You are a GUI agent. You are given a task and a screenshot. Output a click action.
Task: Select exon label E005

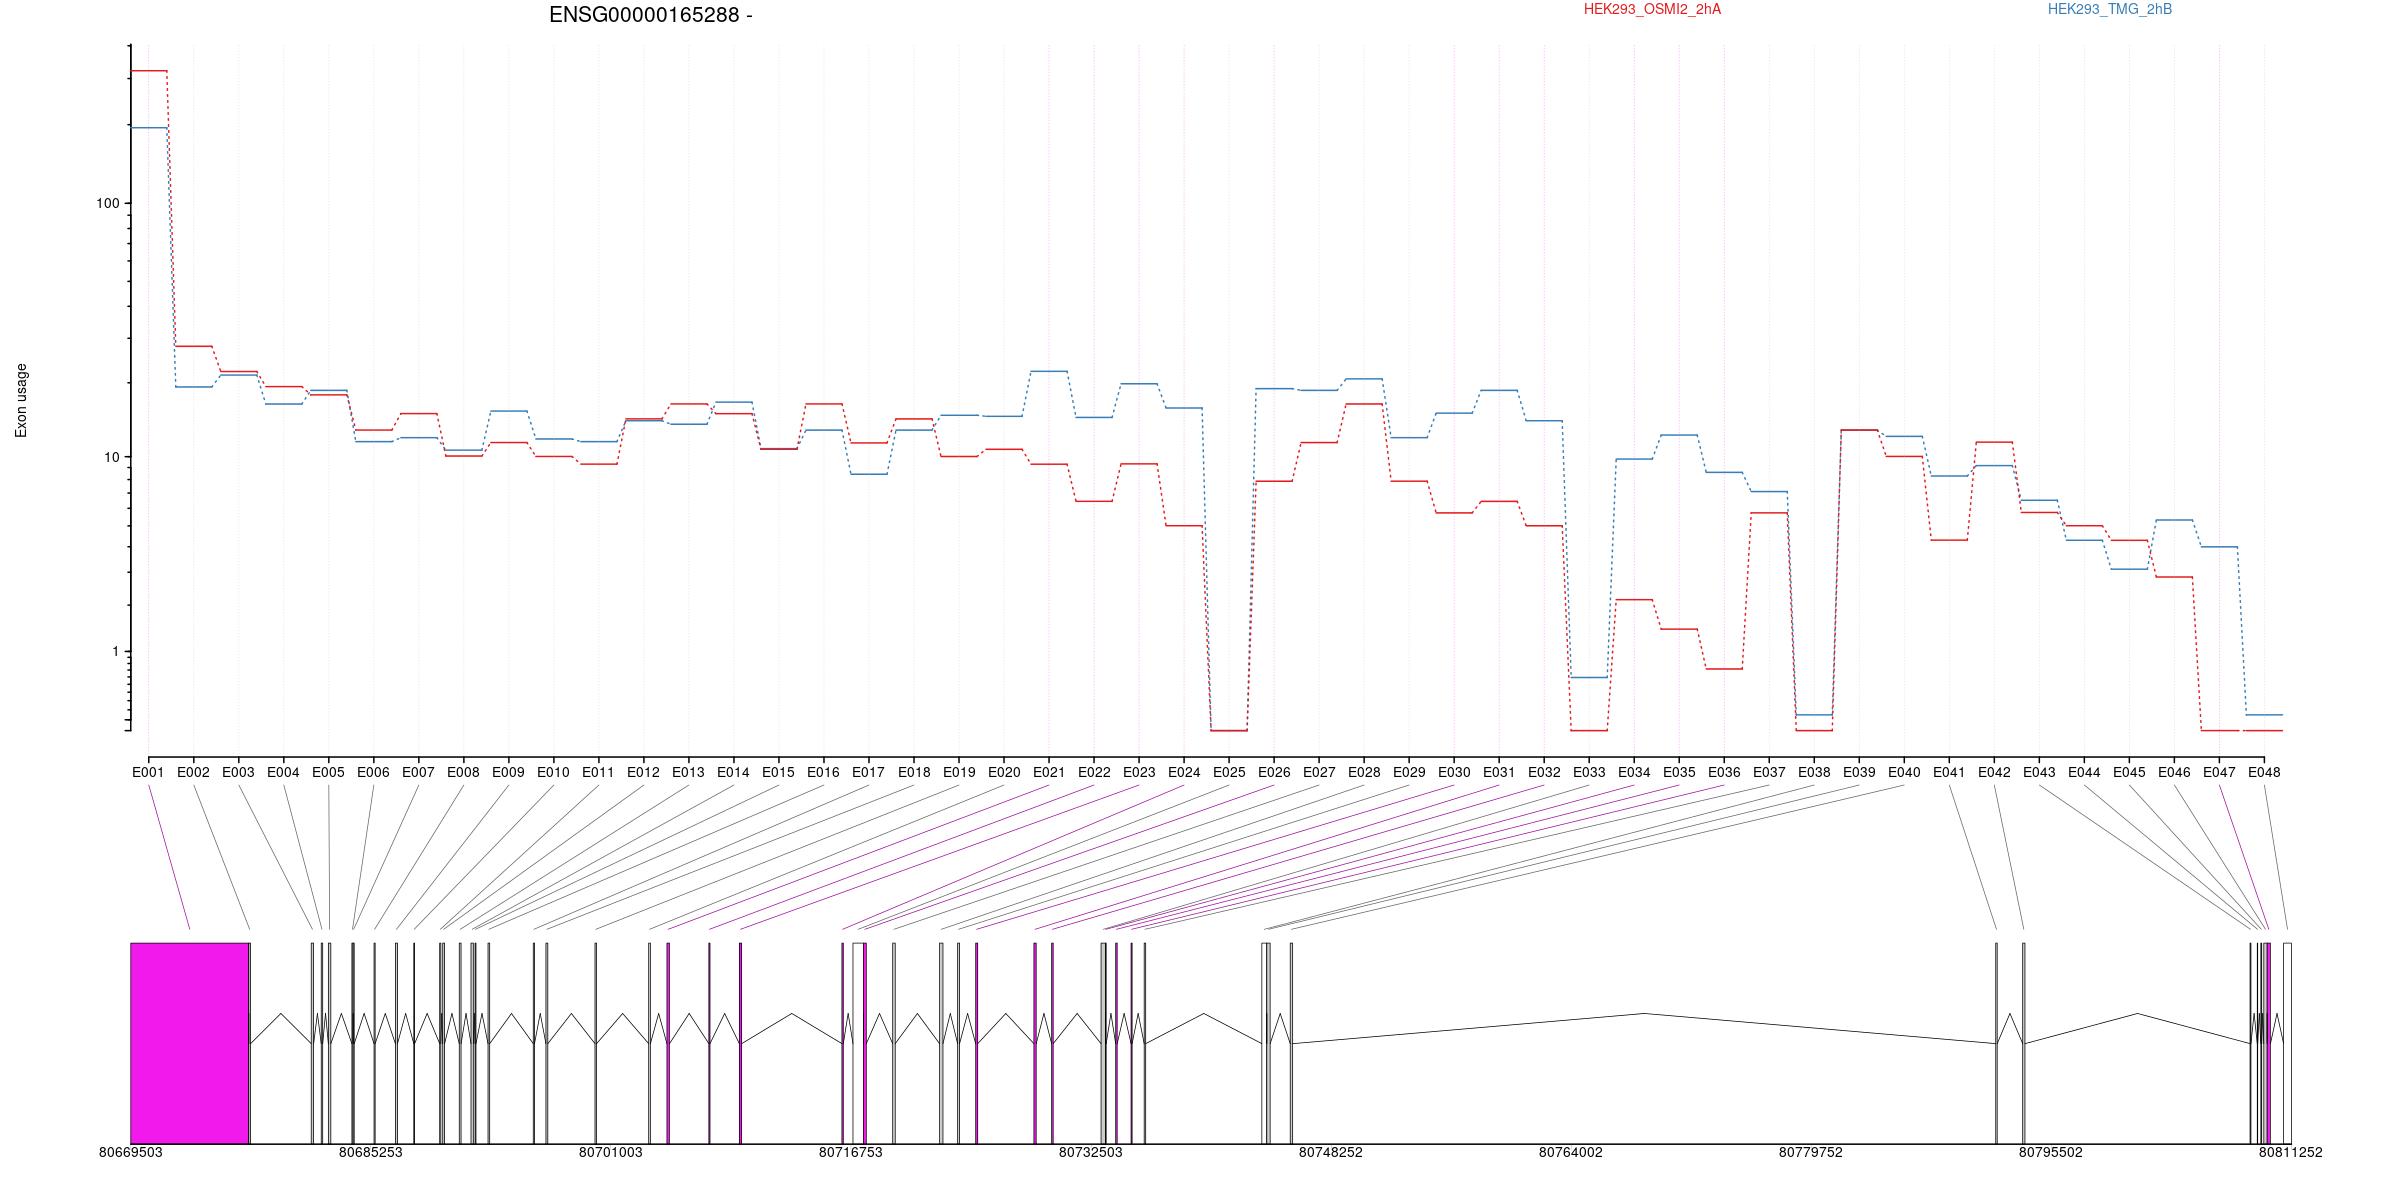pos(328,772)
